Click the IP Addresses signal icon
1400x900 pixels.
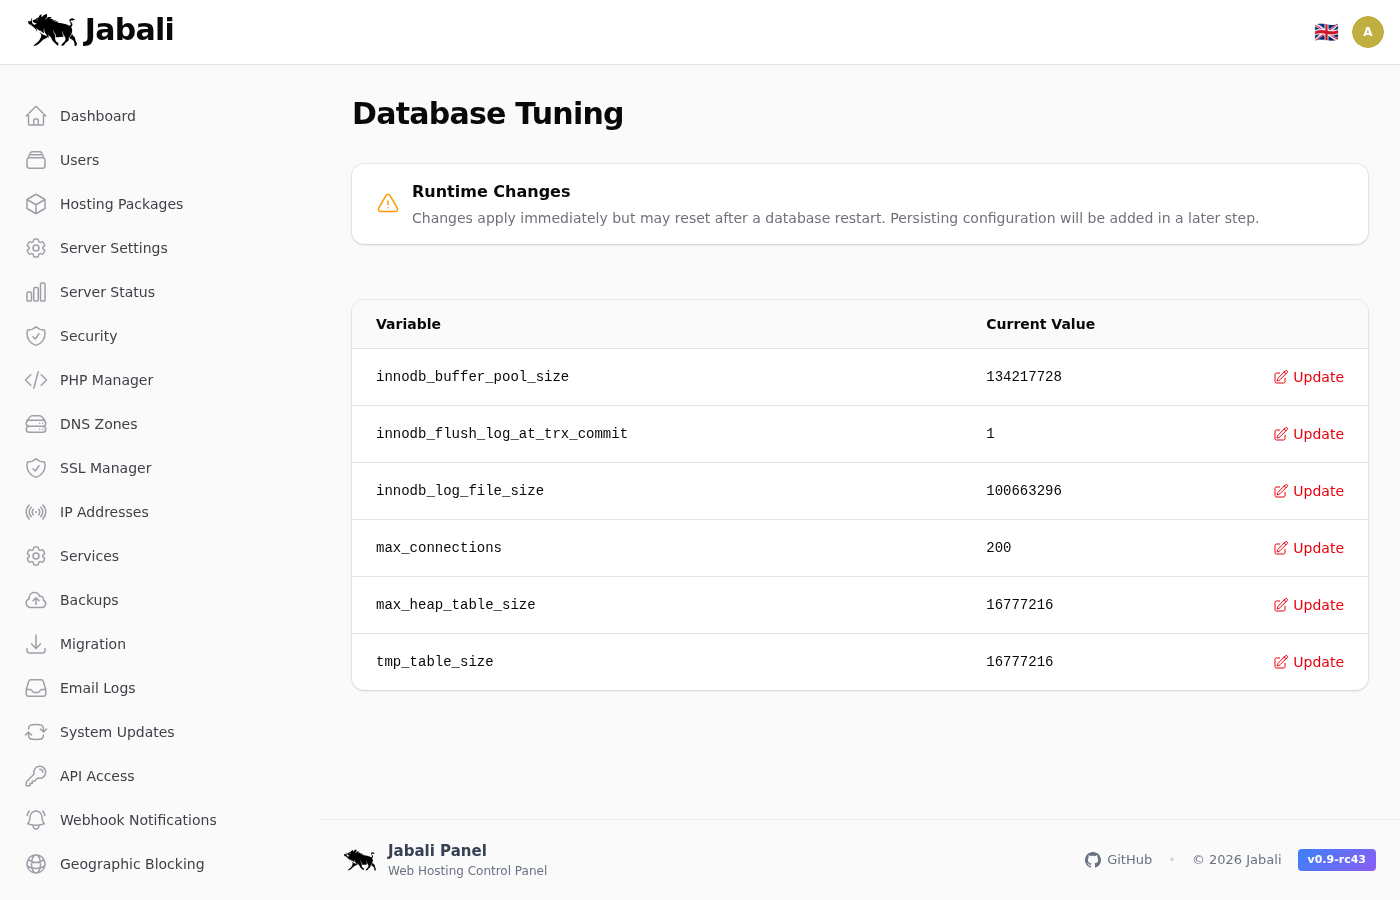(x=36, y=512)
